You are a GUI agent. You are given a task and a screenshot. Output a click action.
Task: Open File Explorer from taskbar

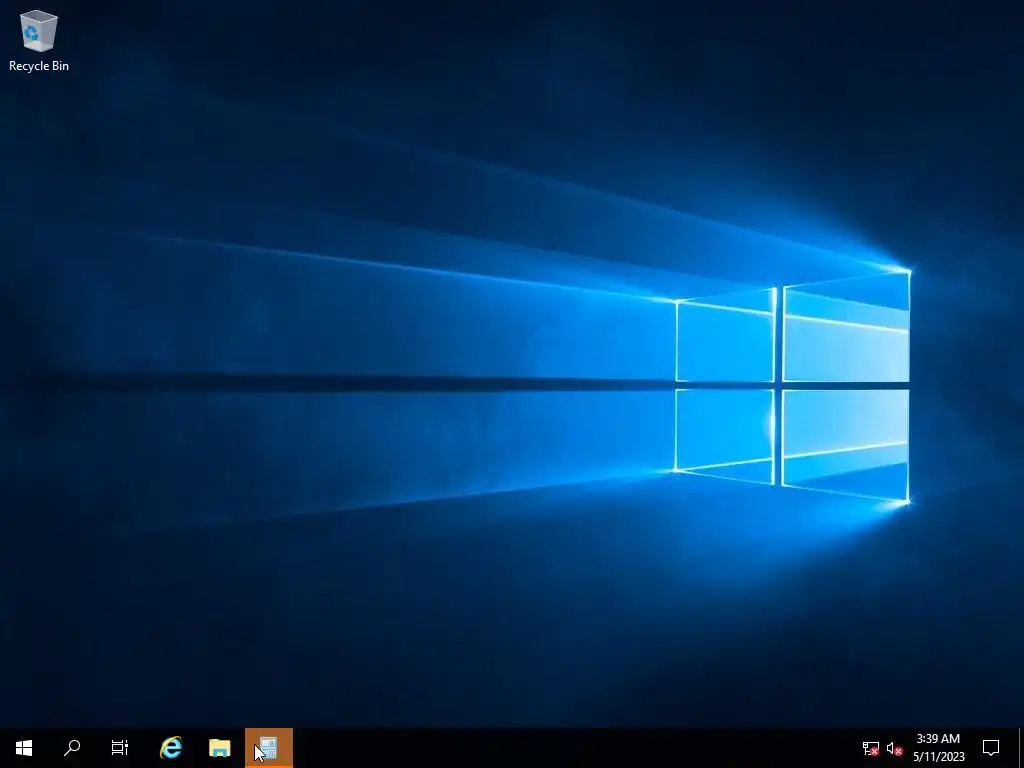point(219,748)
